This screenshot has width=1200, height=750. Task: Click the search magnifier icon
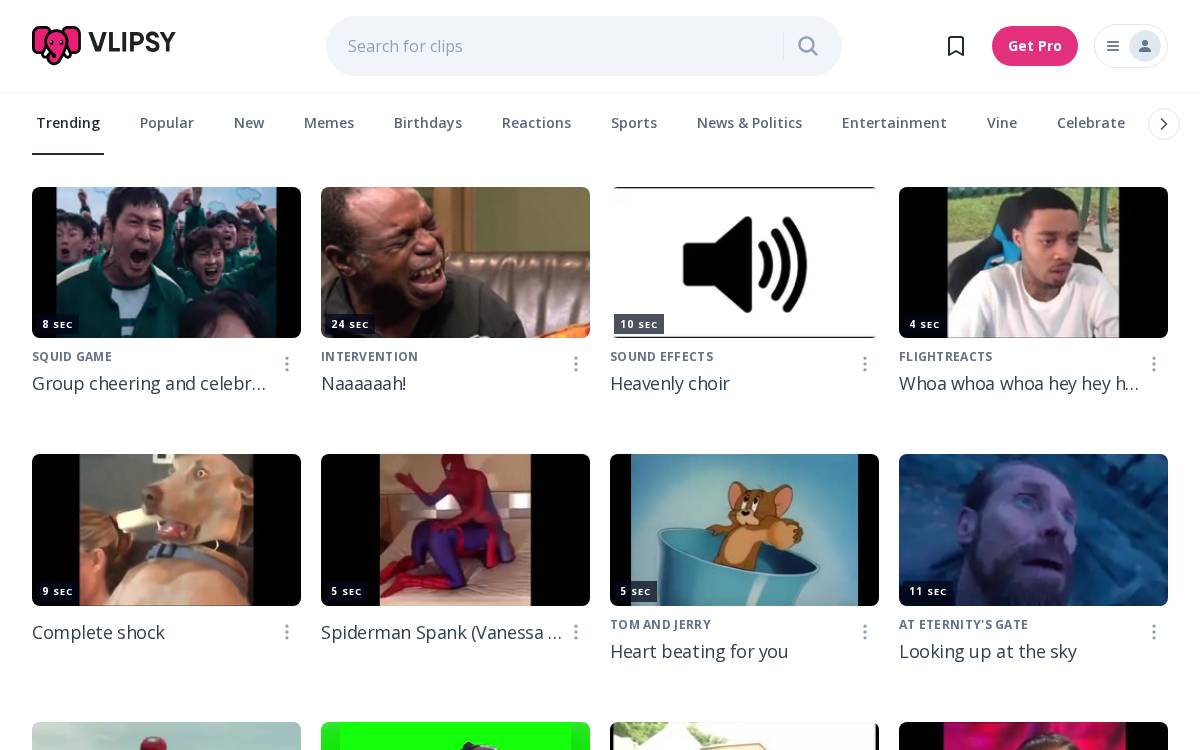click(x=808, y=46)
